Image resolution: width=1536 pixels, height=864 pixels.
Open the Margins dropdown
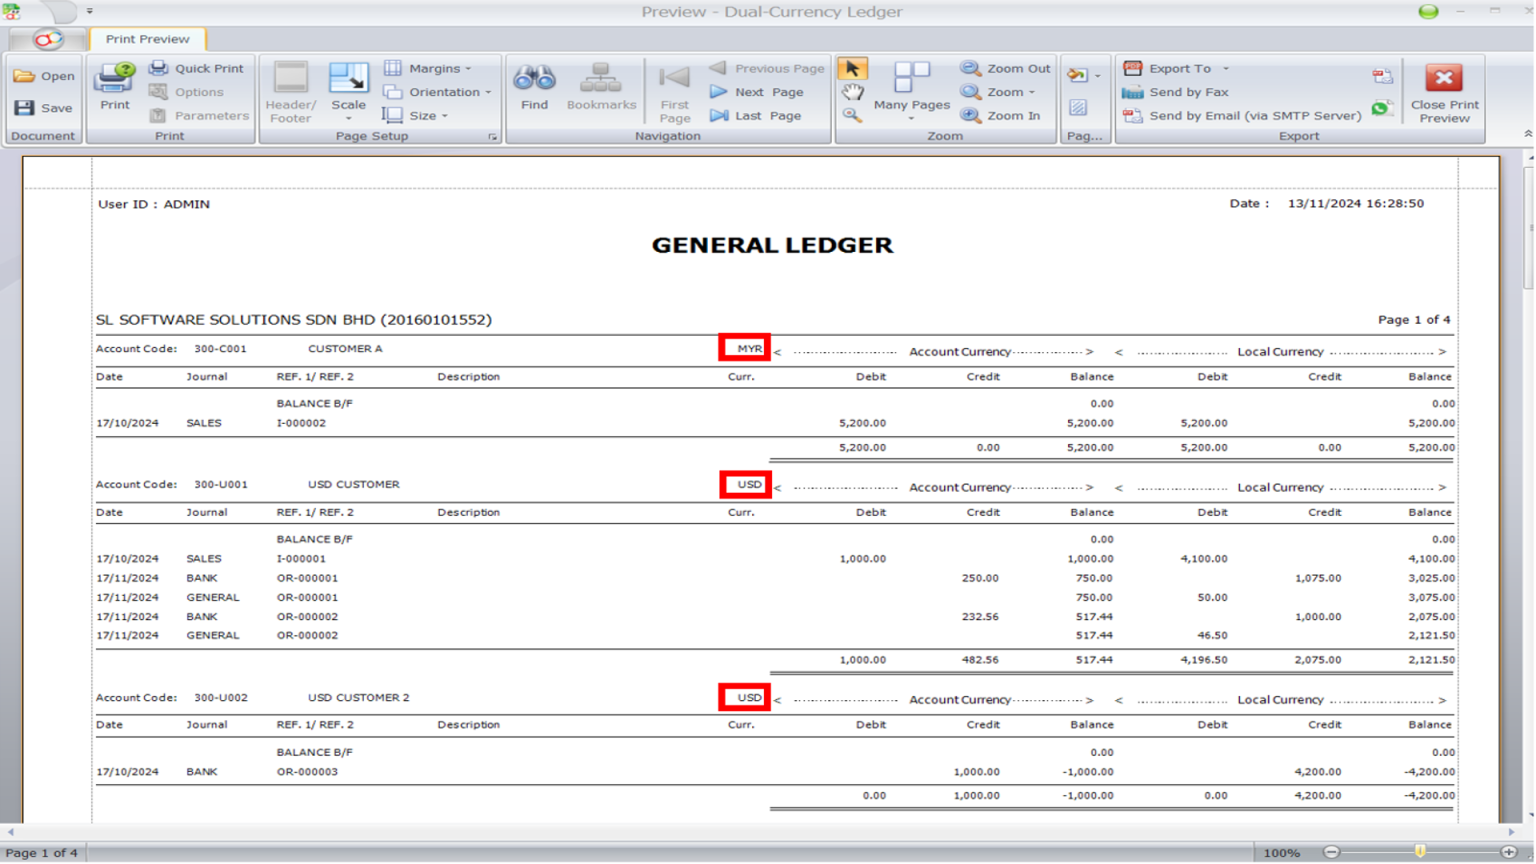click(428, 68)
